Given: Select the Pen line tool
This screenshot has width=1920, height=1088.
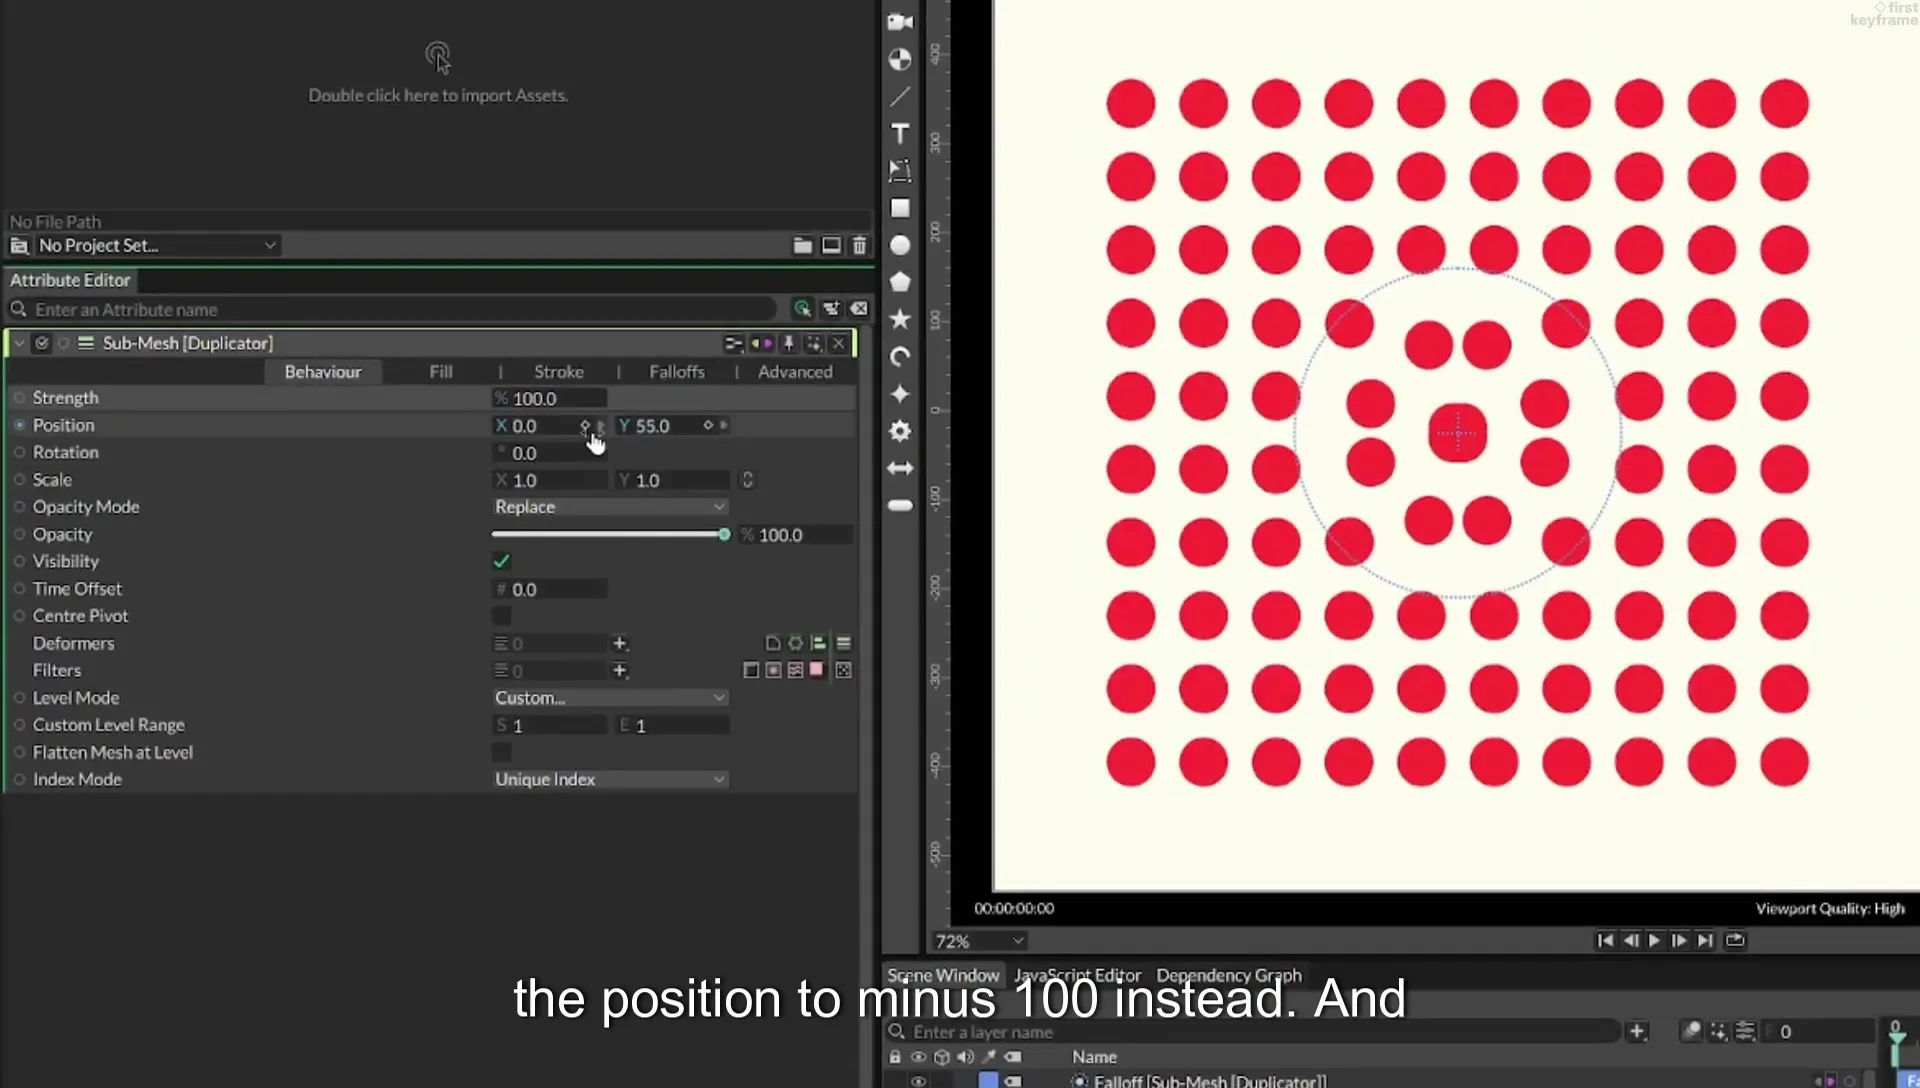Looking at the screenshot, I should pos(900,96).
